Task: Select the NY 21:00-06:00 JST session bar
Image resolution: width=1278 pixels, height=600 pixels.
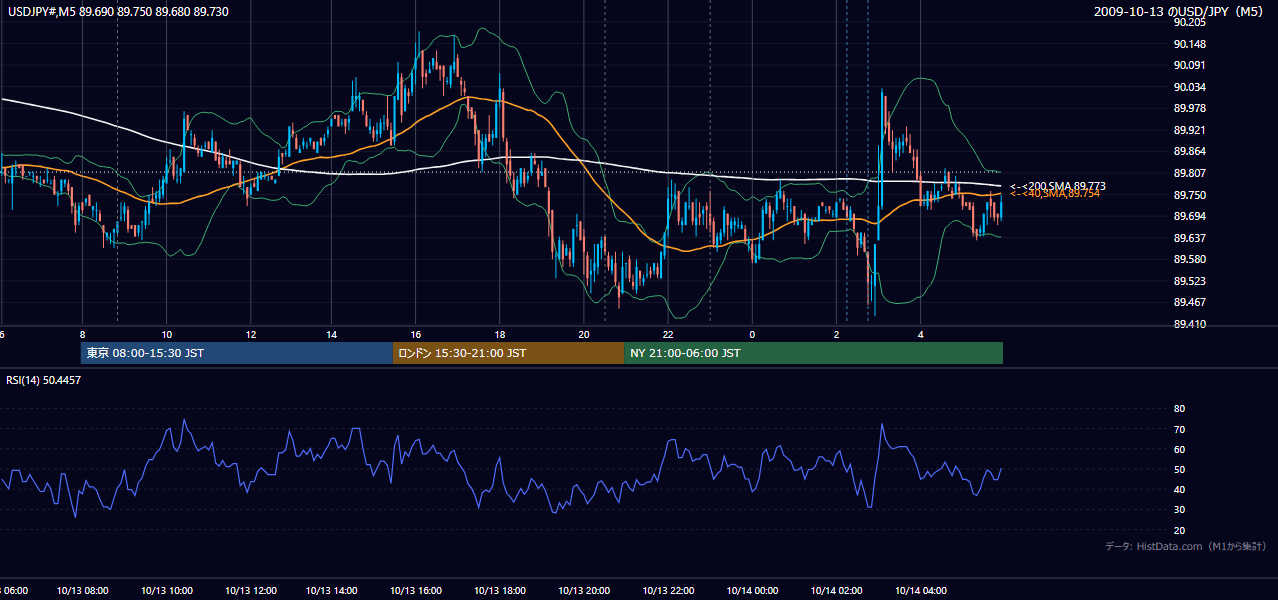Action: (x=813, y=353)
